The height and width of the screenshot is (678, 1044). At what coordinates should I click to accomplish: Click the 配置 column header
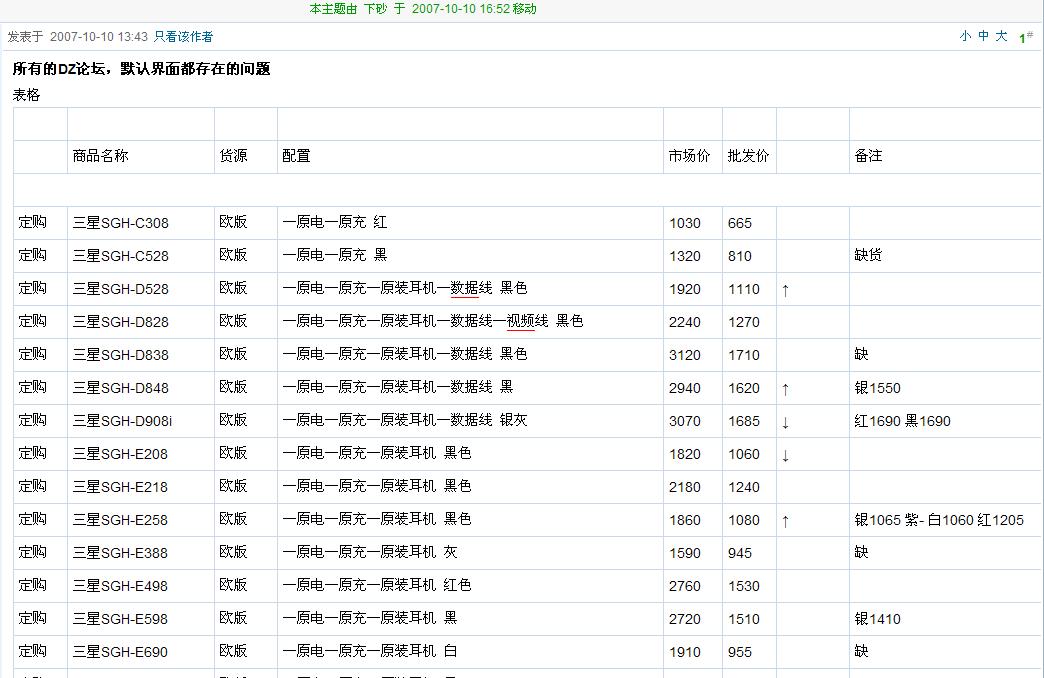pyautogui.click(x=296, y=156)
